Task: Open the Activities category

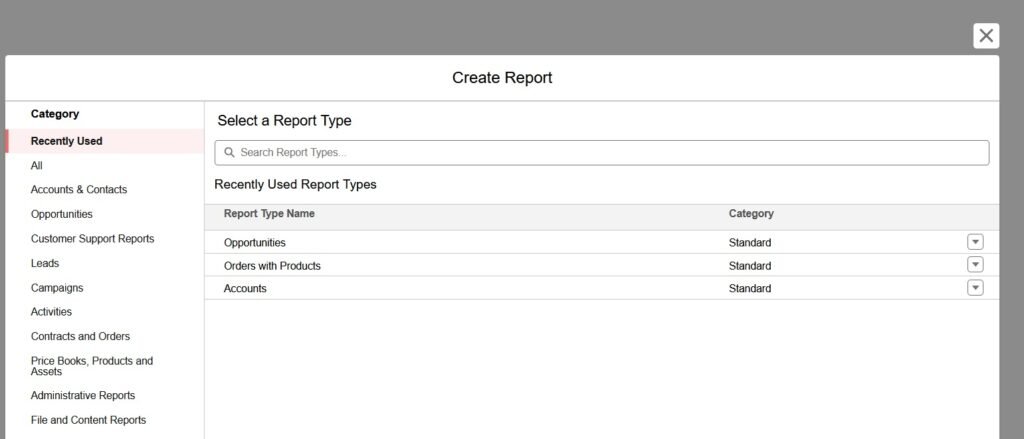Action: [x=51, y=312]
